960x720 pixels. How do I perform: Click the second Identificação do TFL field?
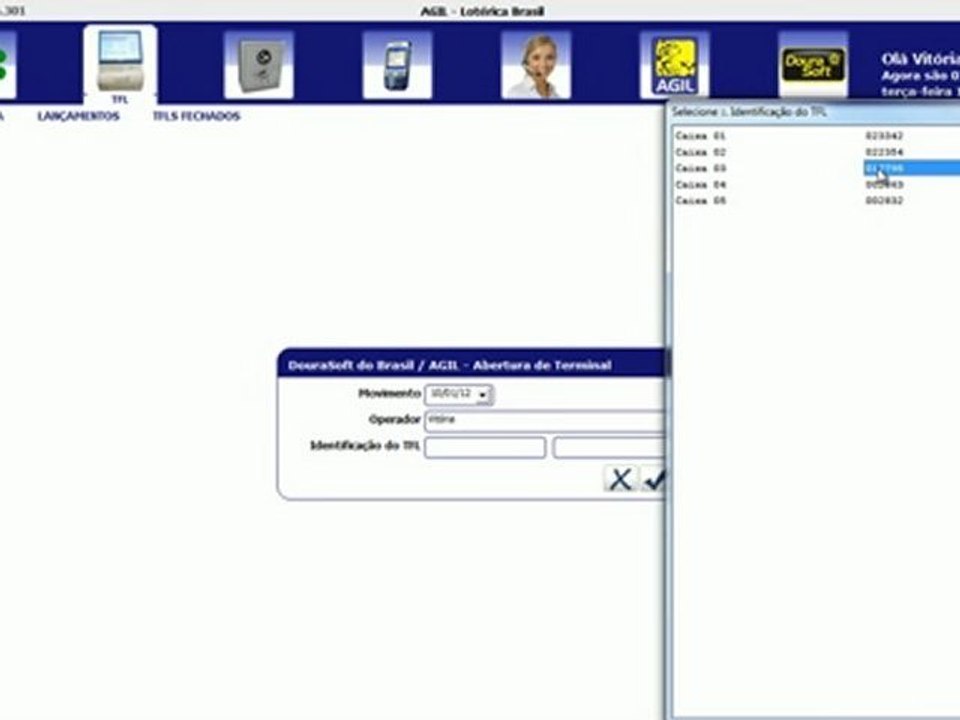[609, 448]
